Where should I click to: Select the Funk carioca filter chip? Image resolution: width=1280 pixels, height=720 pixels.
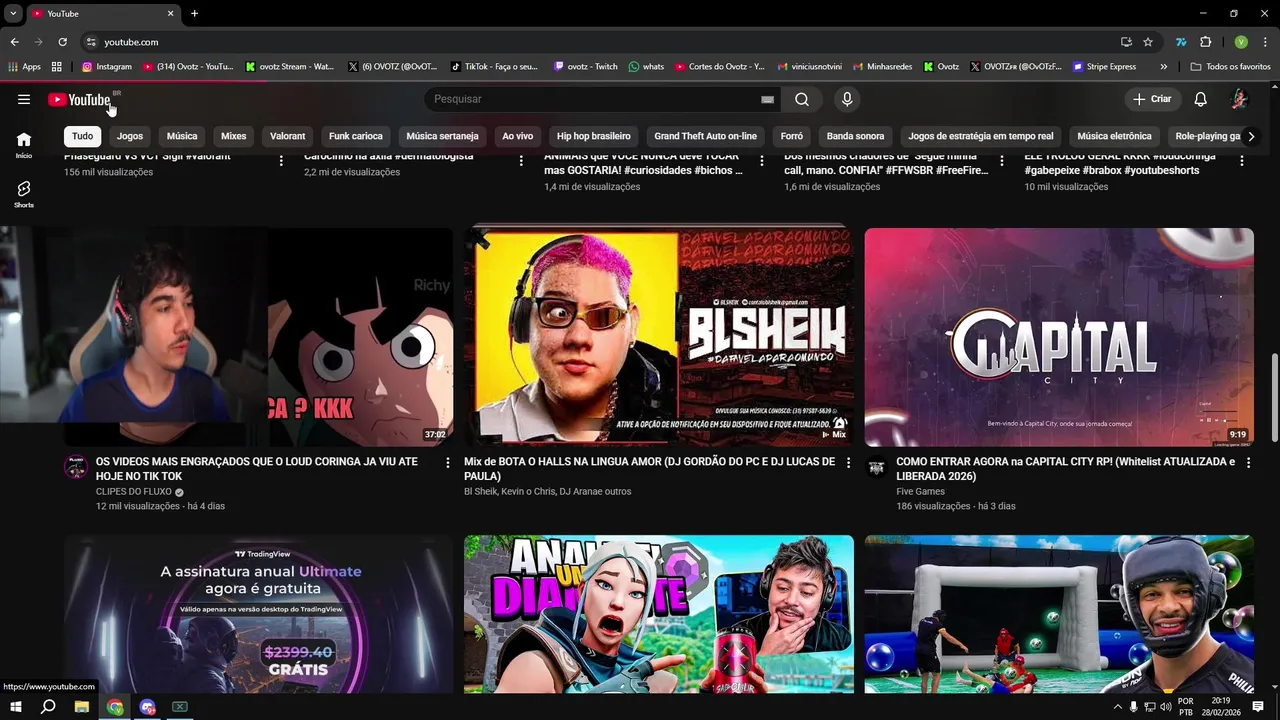(356, 136)
